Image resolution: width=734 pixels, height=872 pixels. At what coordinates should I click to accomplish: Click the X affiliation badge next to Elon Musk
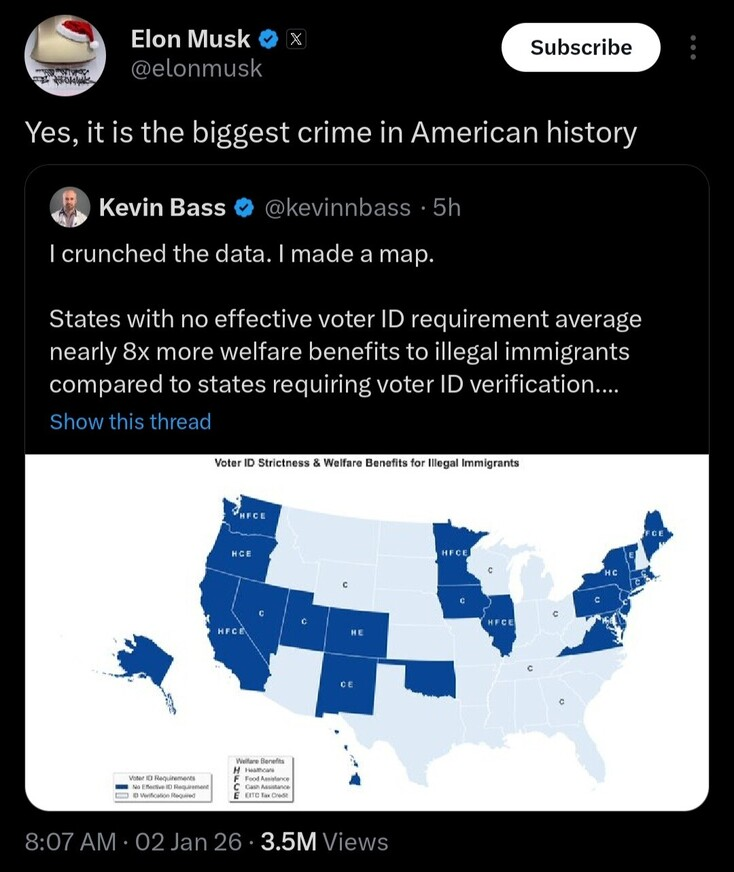click(296, 40)
